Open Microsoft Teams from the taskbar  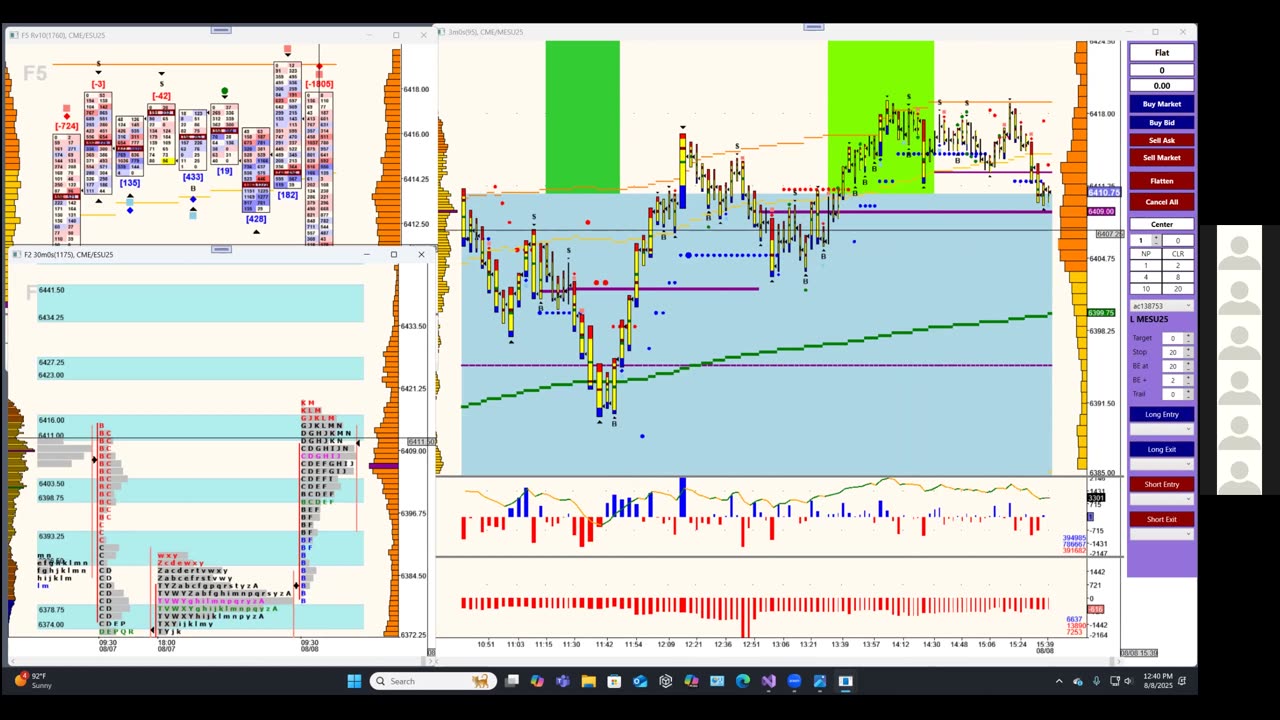point(563,681)
